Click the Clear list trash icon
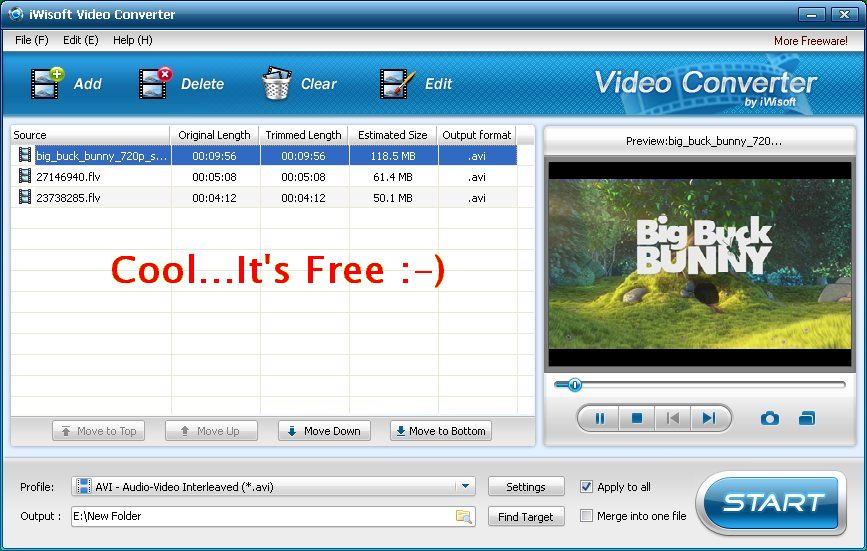 (x=277, y=83)
